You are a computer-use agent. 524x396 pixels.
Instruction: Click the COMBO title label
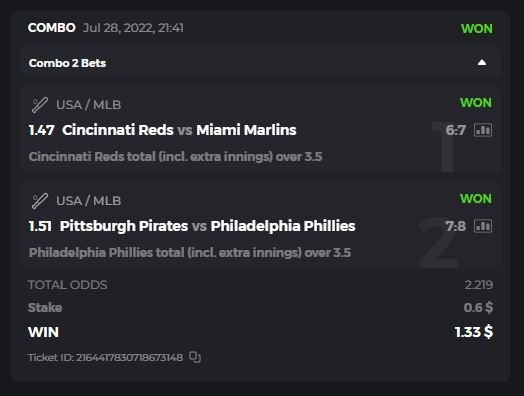click(x=52, y=28)
